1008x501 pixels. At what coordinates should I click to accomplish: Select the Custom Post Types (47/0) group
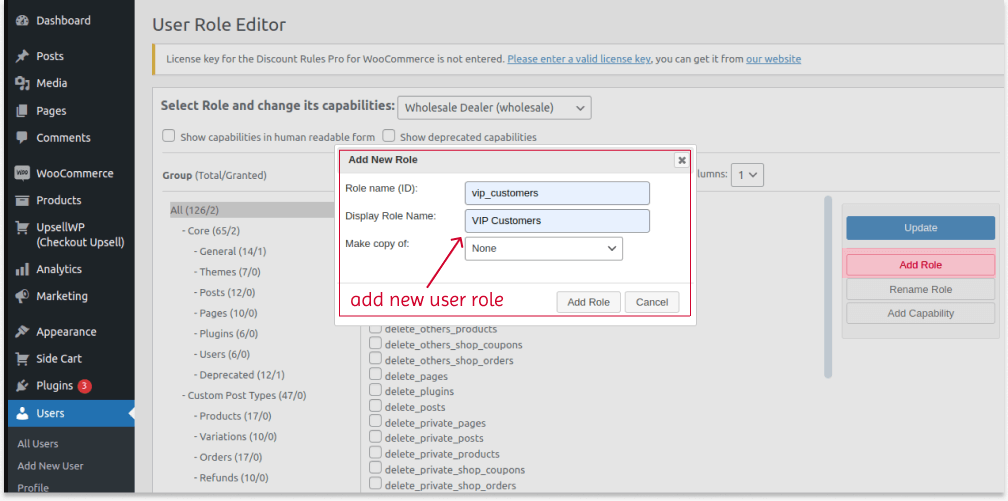244,395
